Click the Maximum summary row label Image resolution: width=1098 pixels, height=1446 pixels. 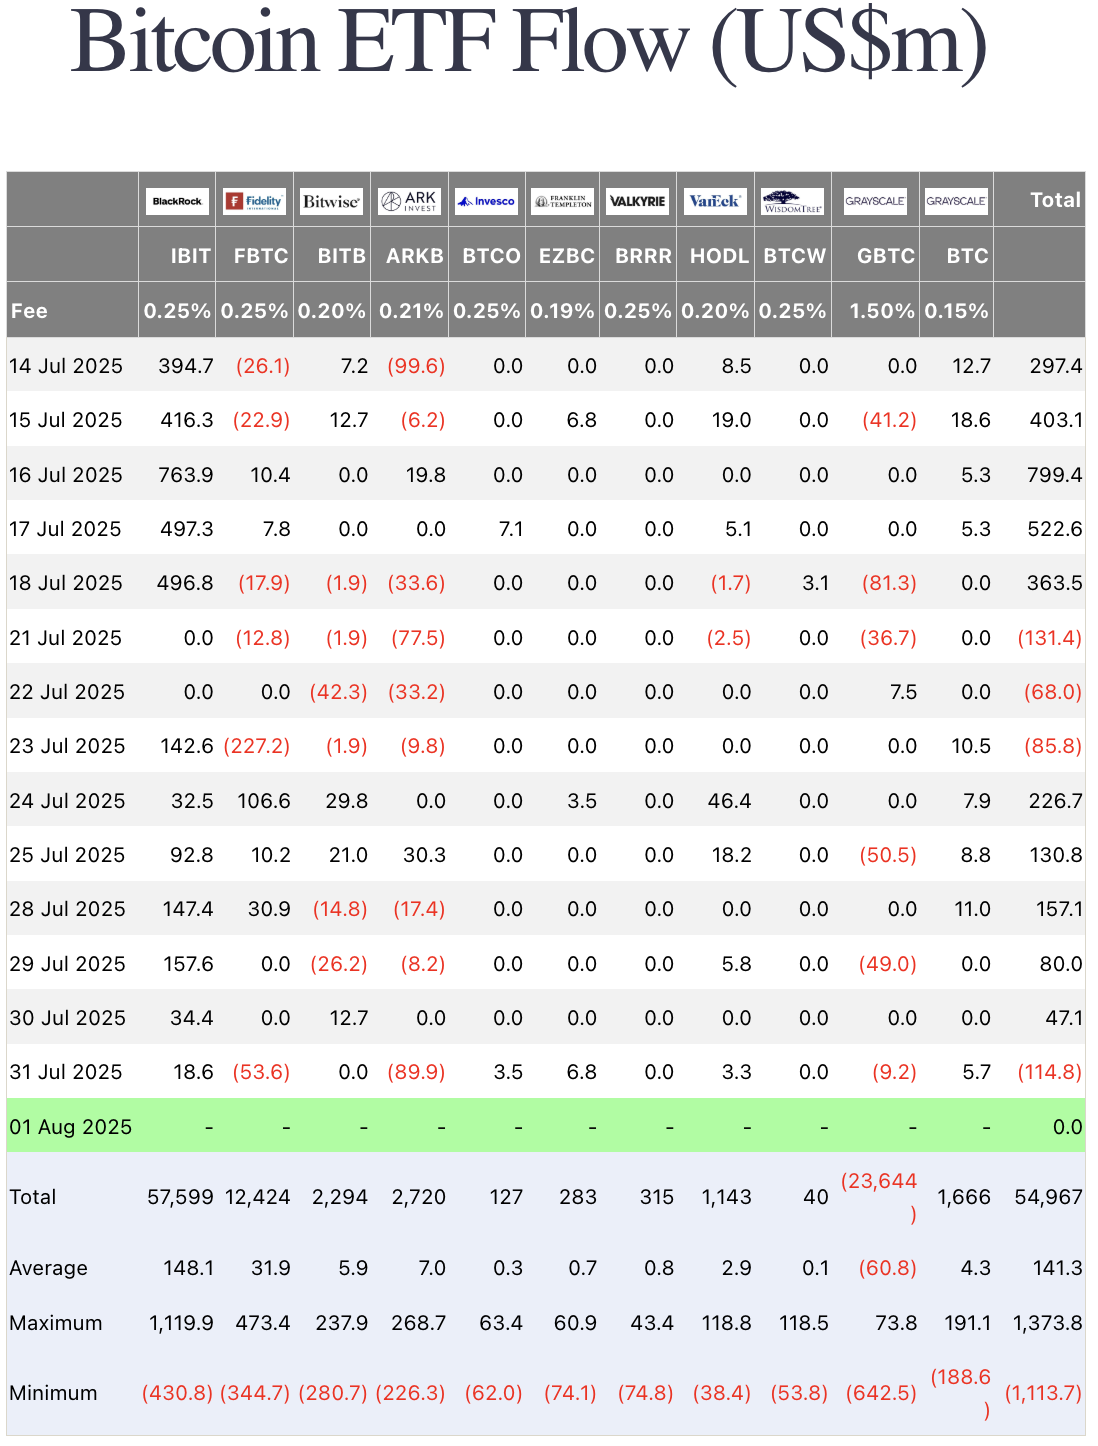(x=56, y=1323)
